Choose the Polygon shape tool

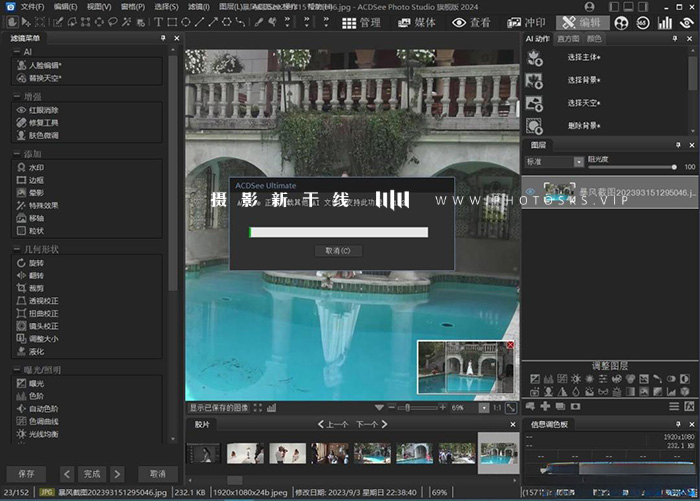(x=227, y=22)
